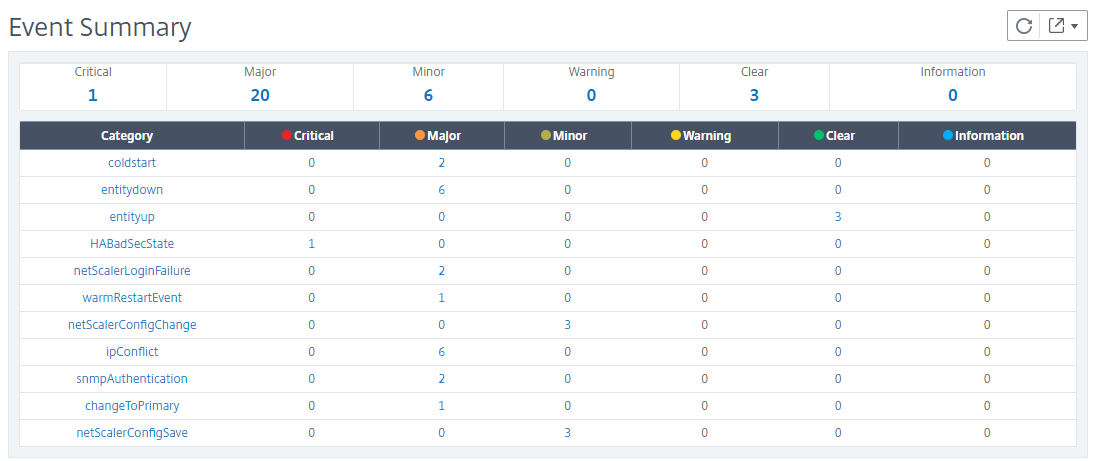Open the snmpAuthentication category

pos(132,379)
